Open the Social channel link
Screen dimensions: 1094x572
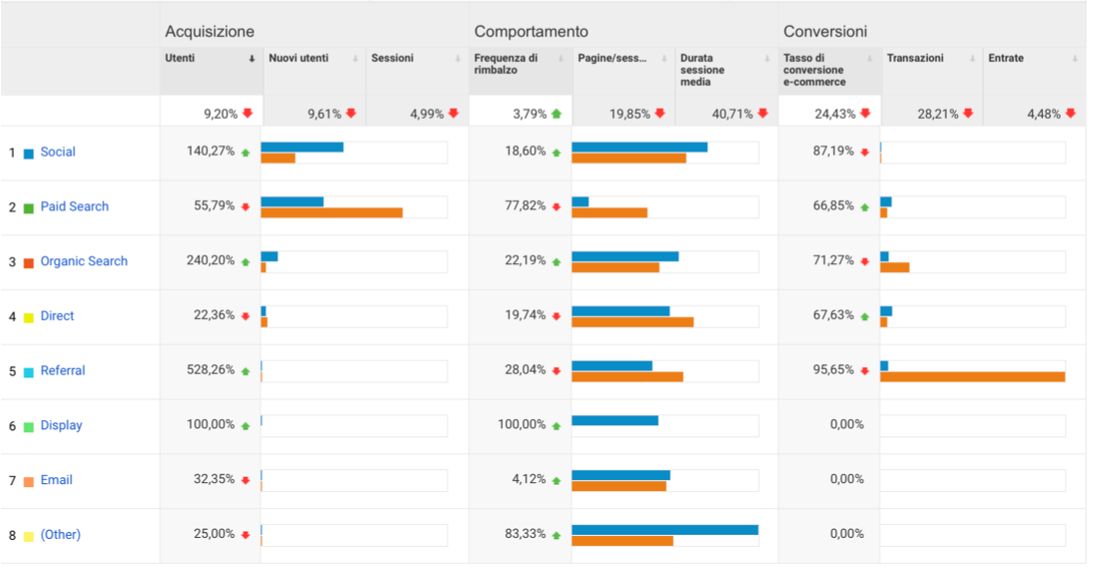point(58,152)
